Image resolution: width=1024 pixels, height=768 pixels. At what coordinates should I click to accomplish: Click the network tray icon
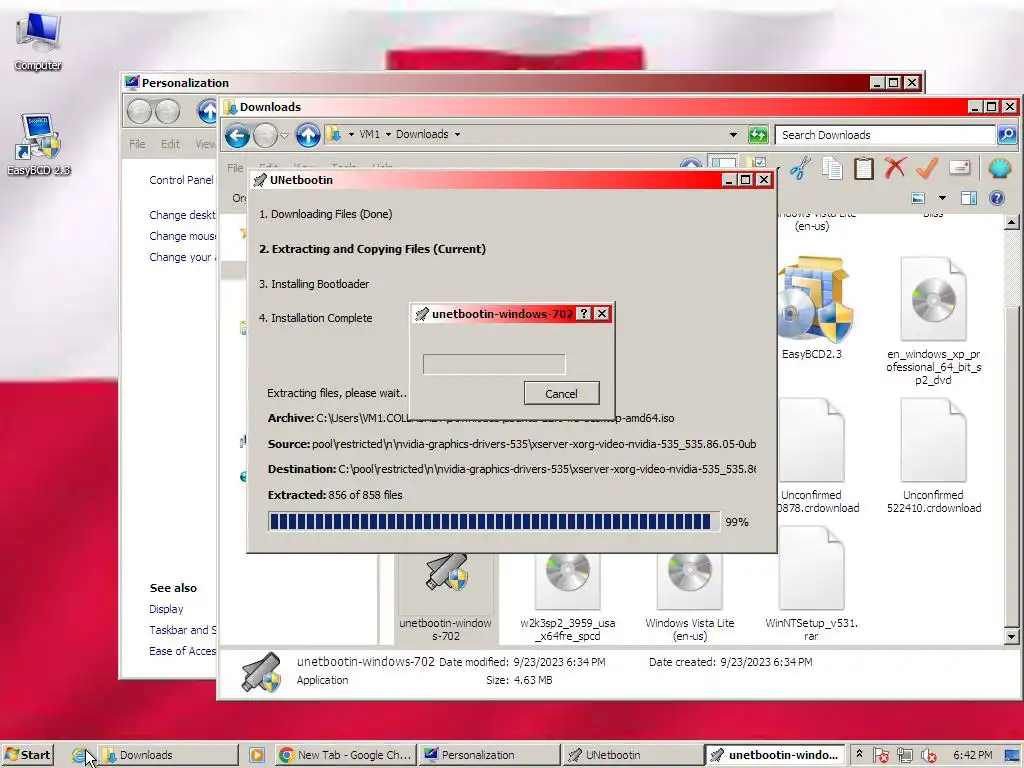pos(904,756)
